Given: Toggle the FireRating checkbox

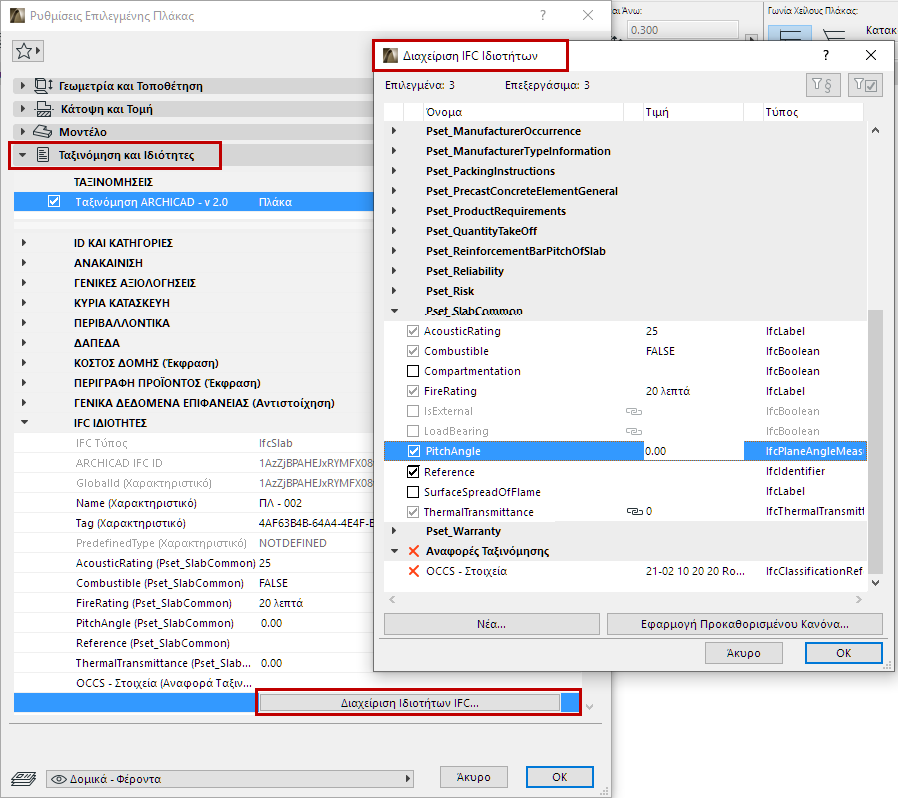Looking at the screenshot, I should [x=412, y=391].
